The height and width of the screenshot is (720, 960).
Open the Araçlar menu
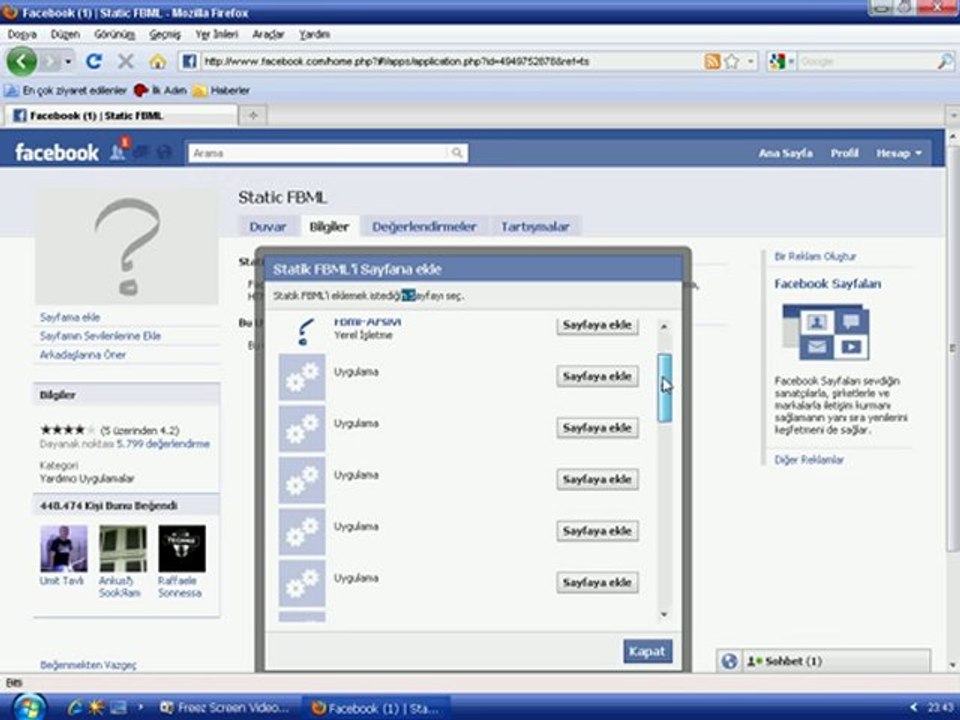click(x=268, y=34)
